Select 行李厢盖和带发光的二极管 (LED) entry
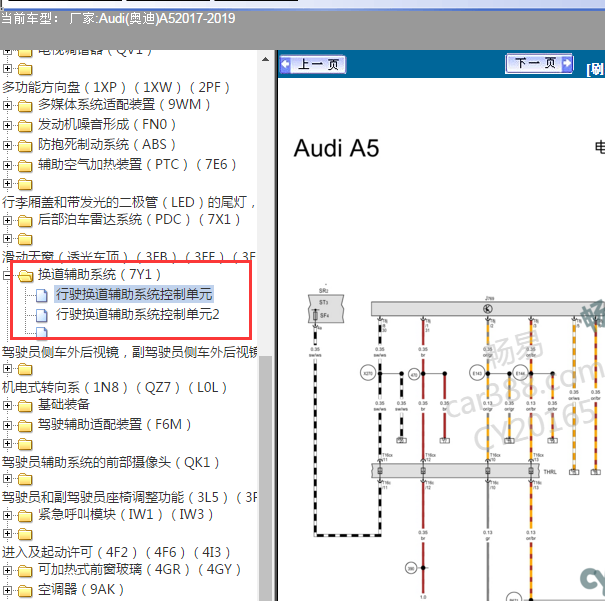The width and height of the screenshot is (605, 601). [x=129, y=202]
